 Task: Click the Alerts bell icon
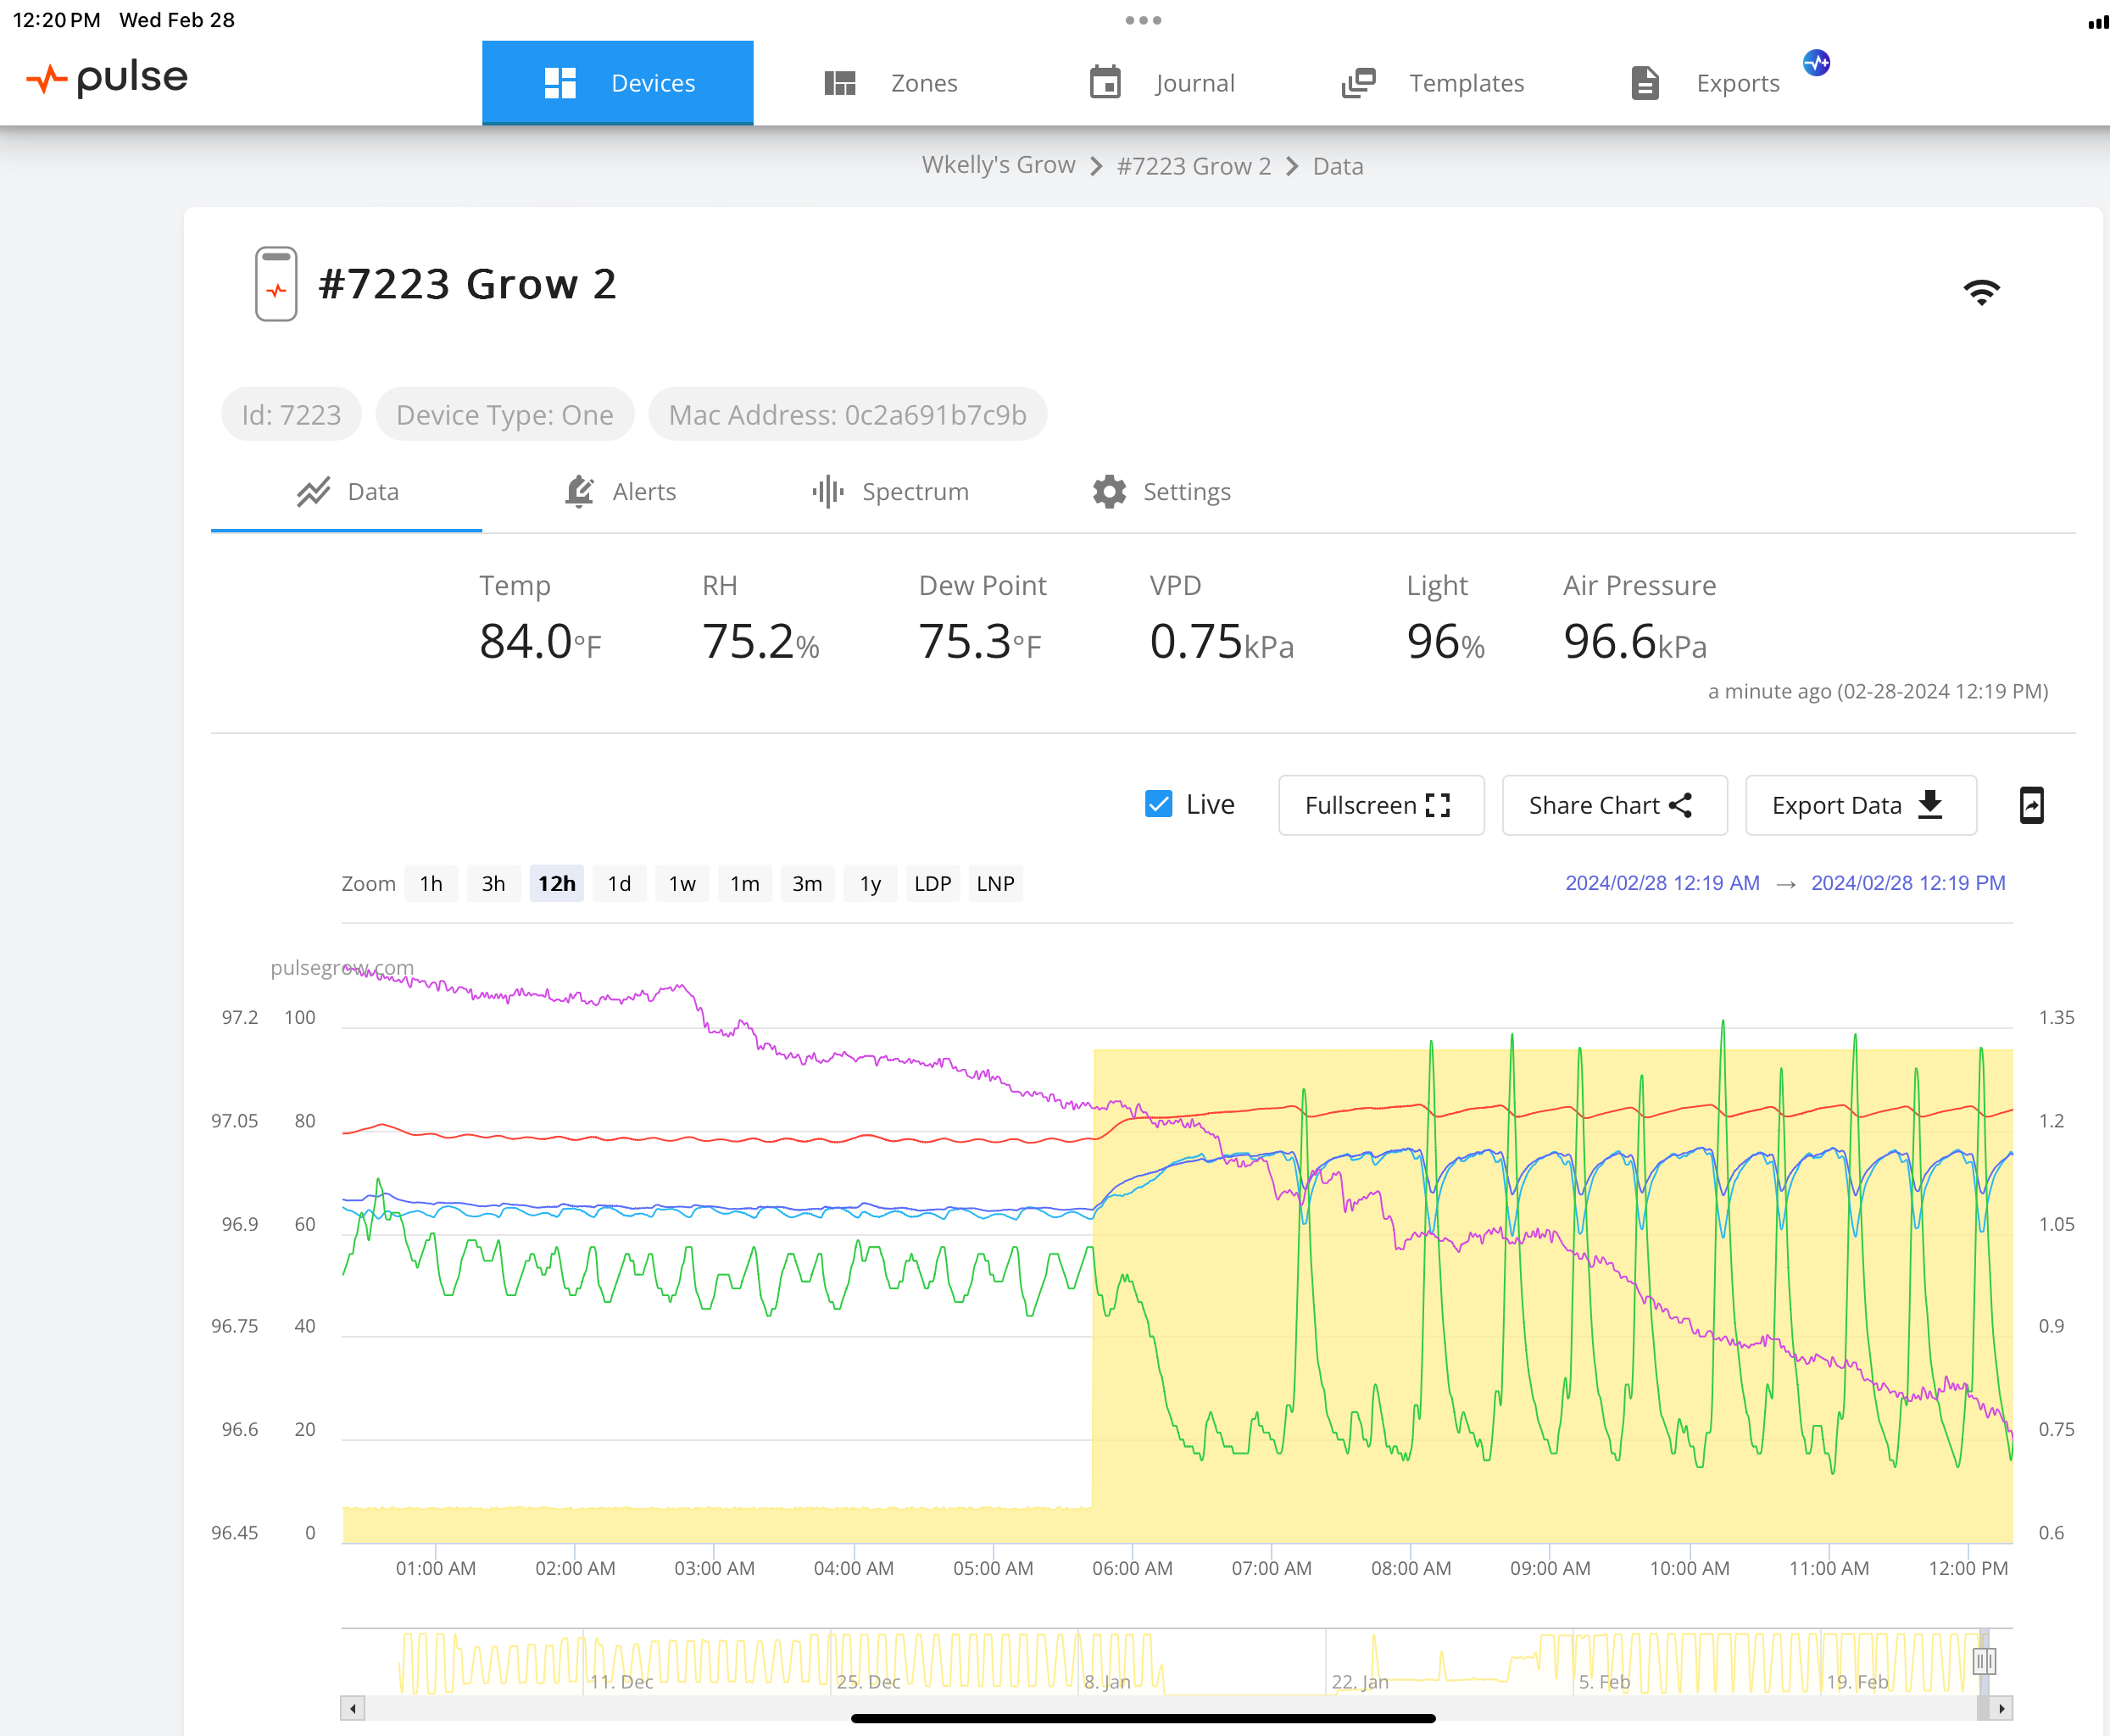coord(579,491)
